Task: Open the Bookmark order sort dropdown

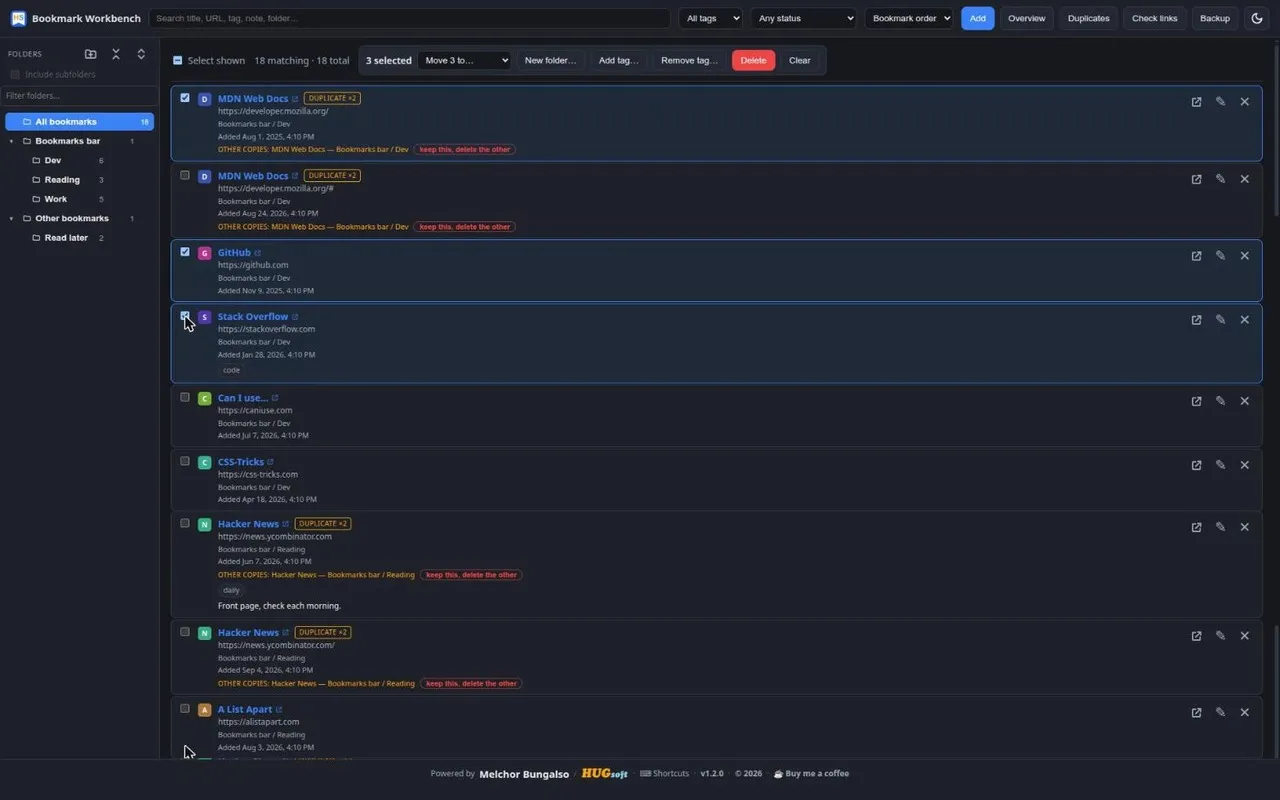Action: point(909,18)
